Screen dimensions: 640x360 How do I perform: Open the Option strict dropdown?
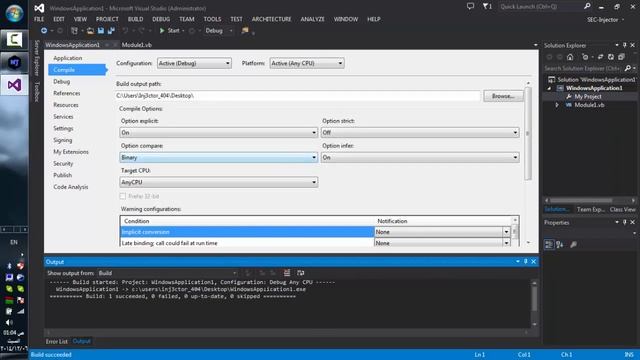(x=420, y=133)
